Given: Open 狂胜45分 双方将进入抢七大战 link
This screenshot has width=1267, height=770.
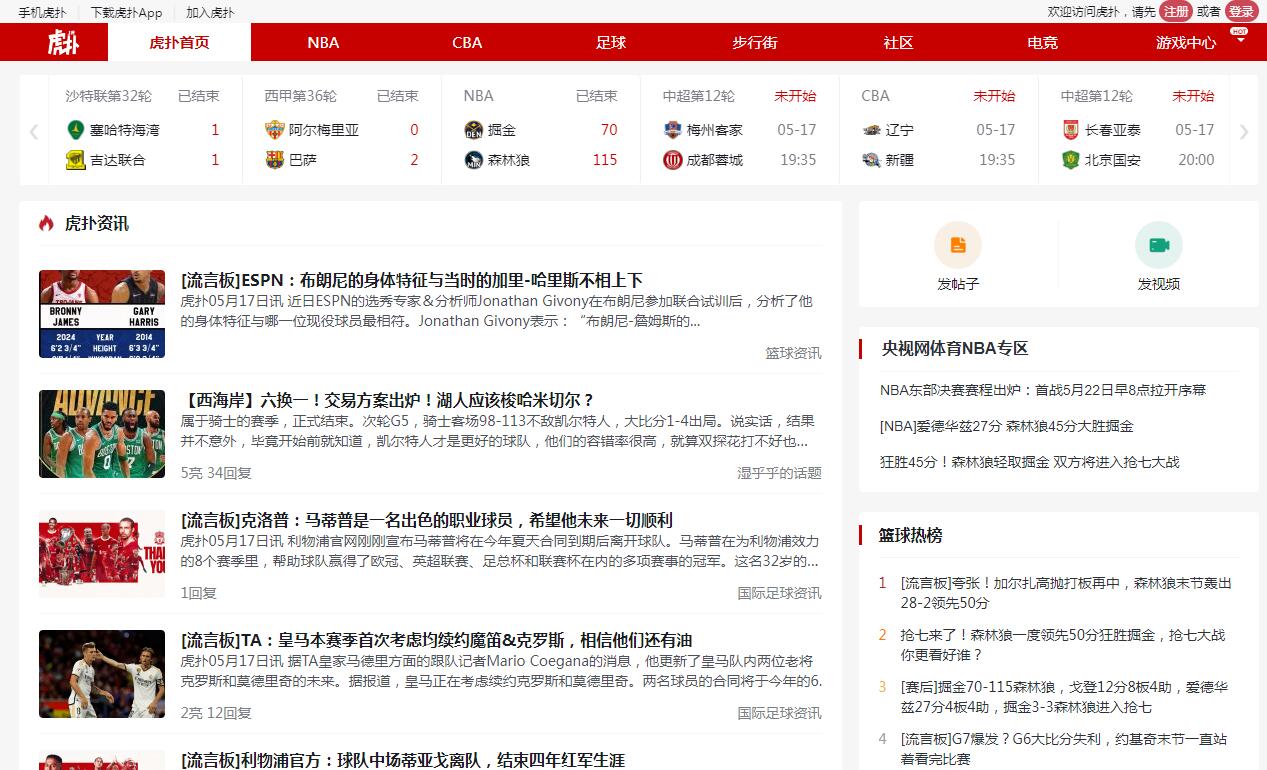Looking at the screenshot, I should [x=1030, y=462].
